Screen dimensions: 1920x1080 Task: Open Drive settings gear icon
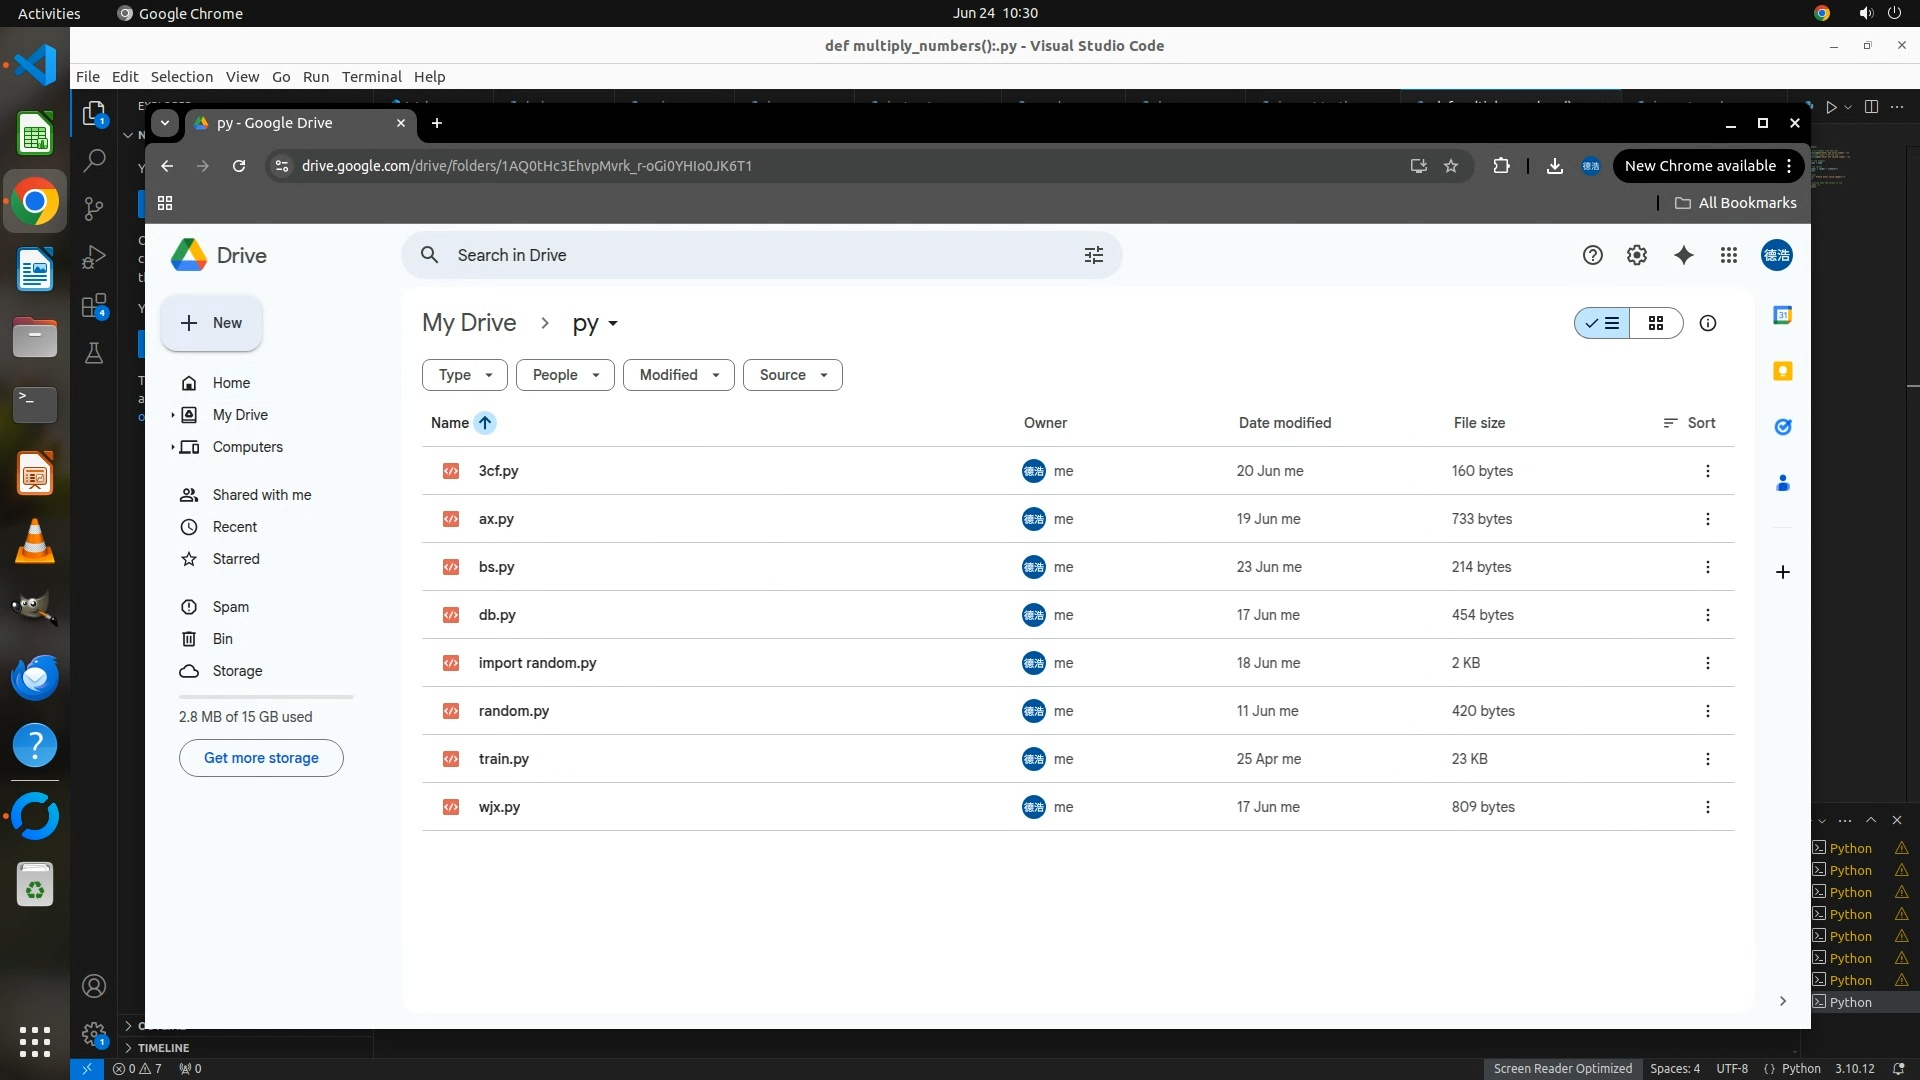(x=1637, y=255)
